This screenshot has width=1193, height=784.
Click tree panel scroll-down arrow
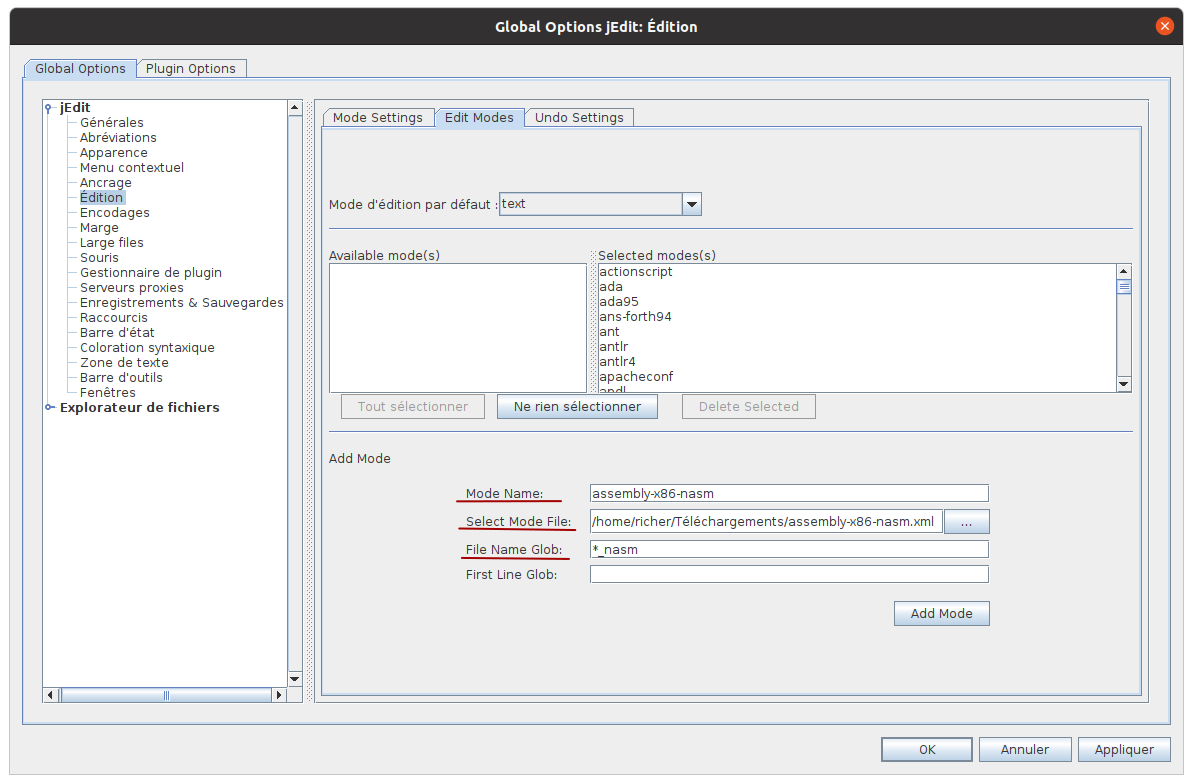click(x=294, y=678)
